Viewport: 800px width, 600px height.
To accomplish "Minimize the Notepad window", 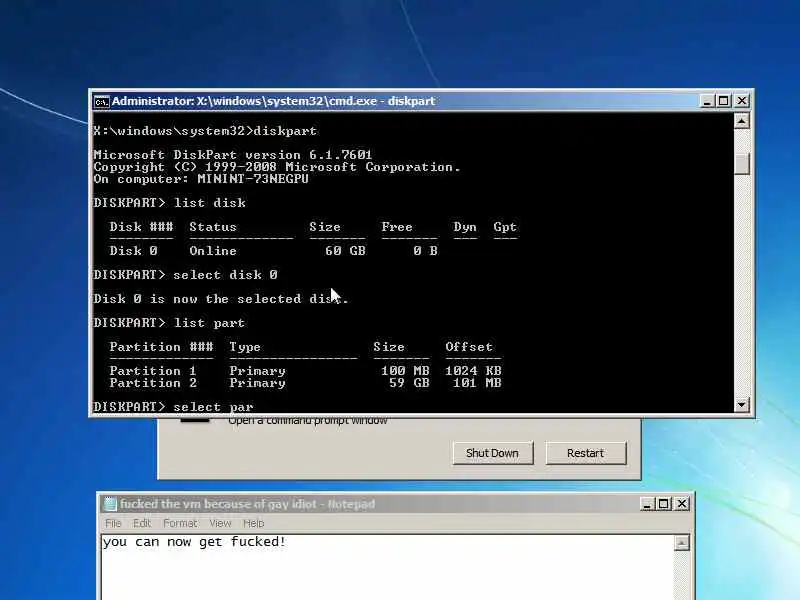I will (x=646, y=504).
